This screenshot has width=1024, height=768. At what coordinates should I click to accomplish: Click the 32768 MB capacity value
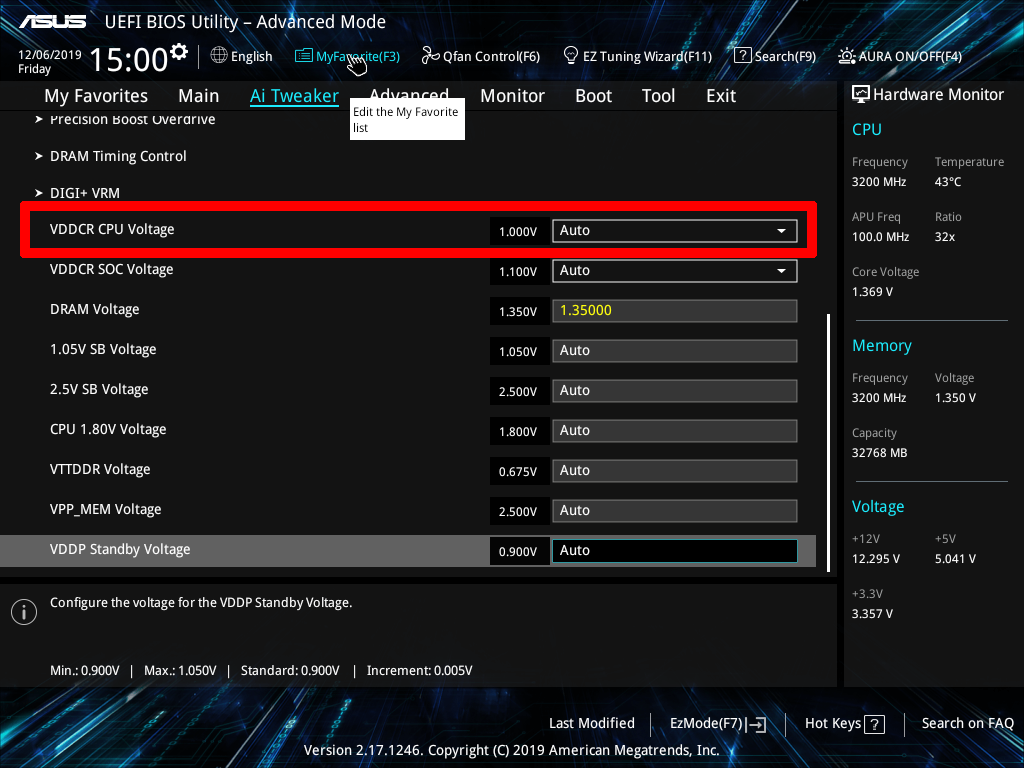tap(880, 453)
